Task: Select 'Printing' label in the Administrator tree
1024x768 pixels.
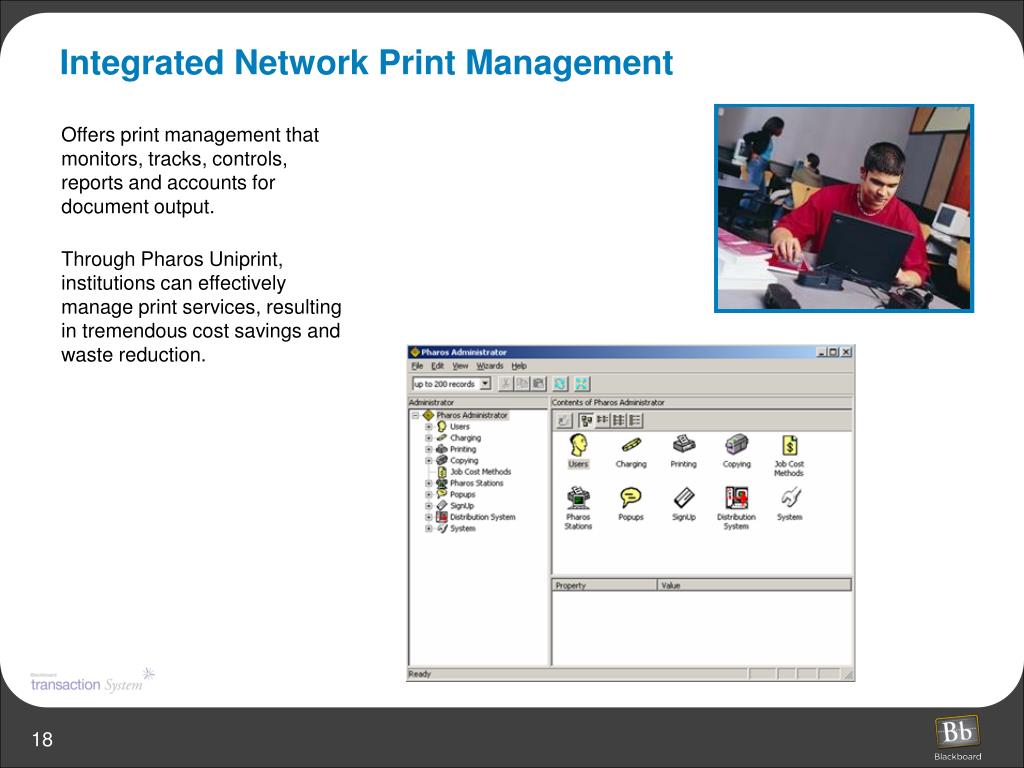Action: pos(462,449)
